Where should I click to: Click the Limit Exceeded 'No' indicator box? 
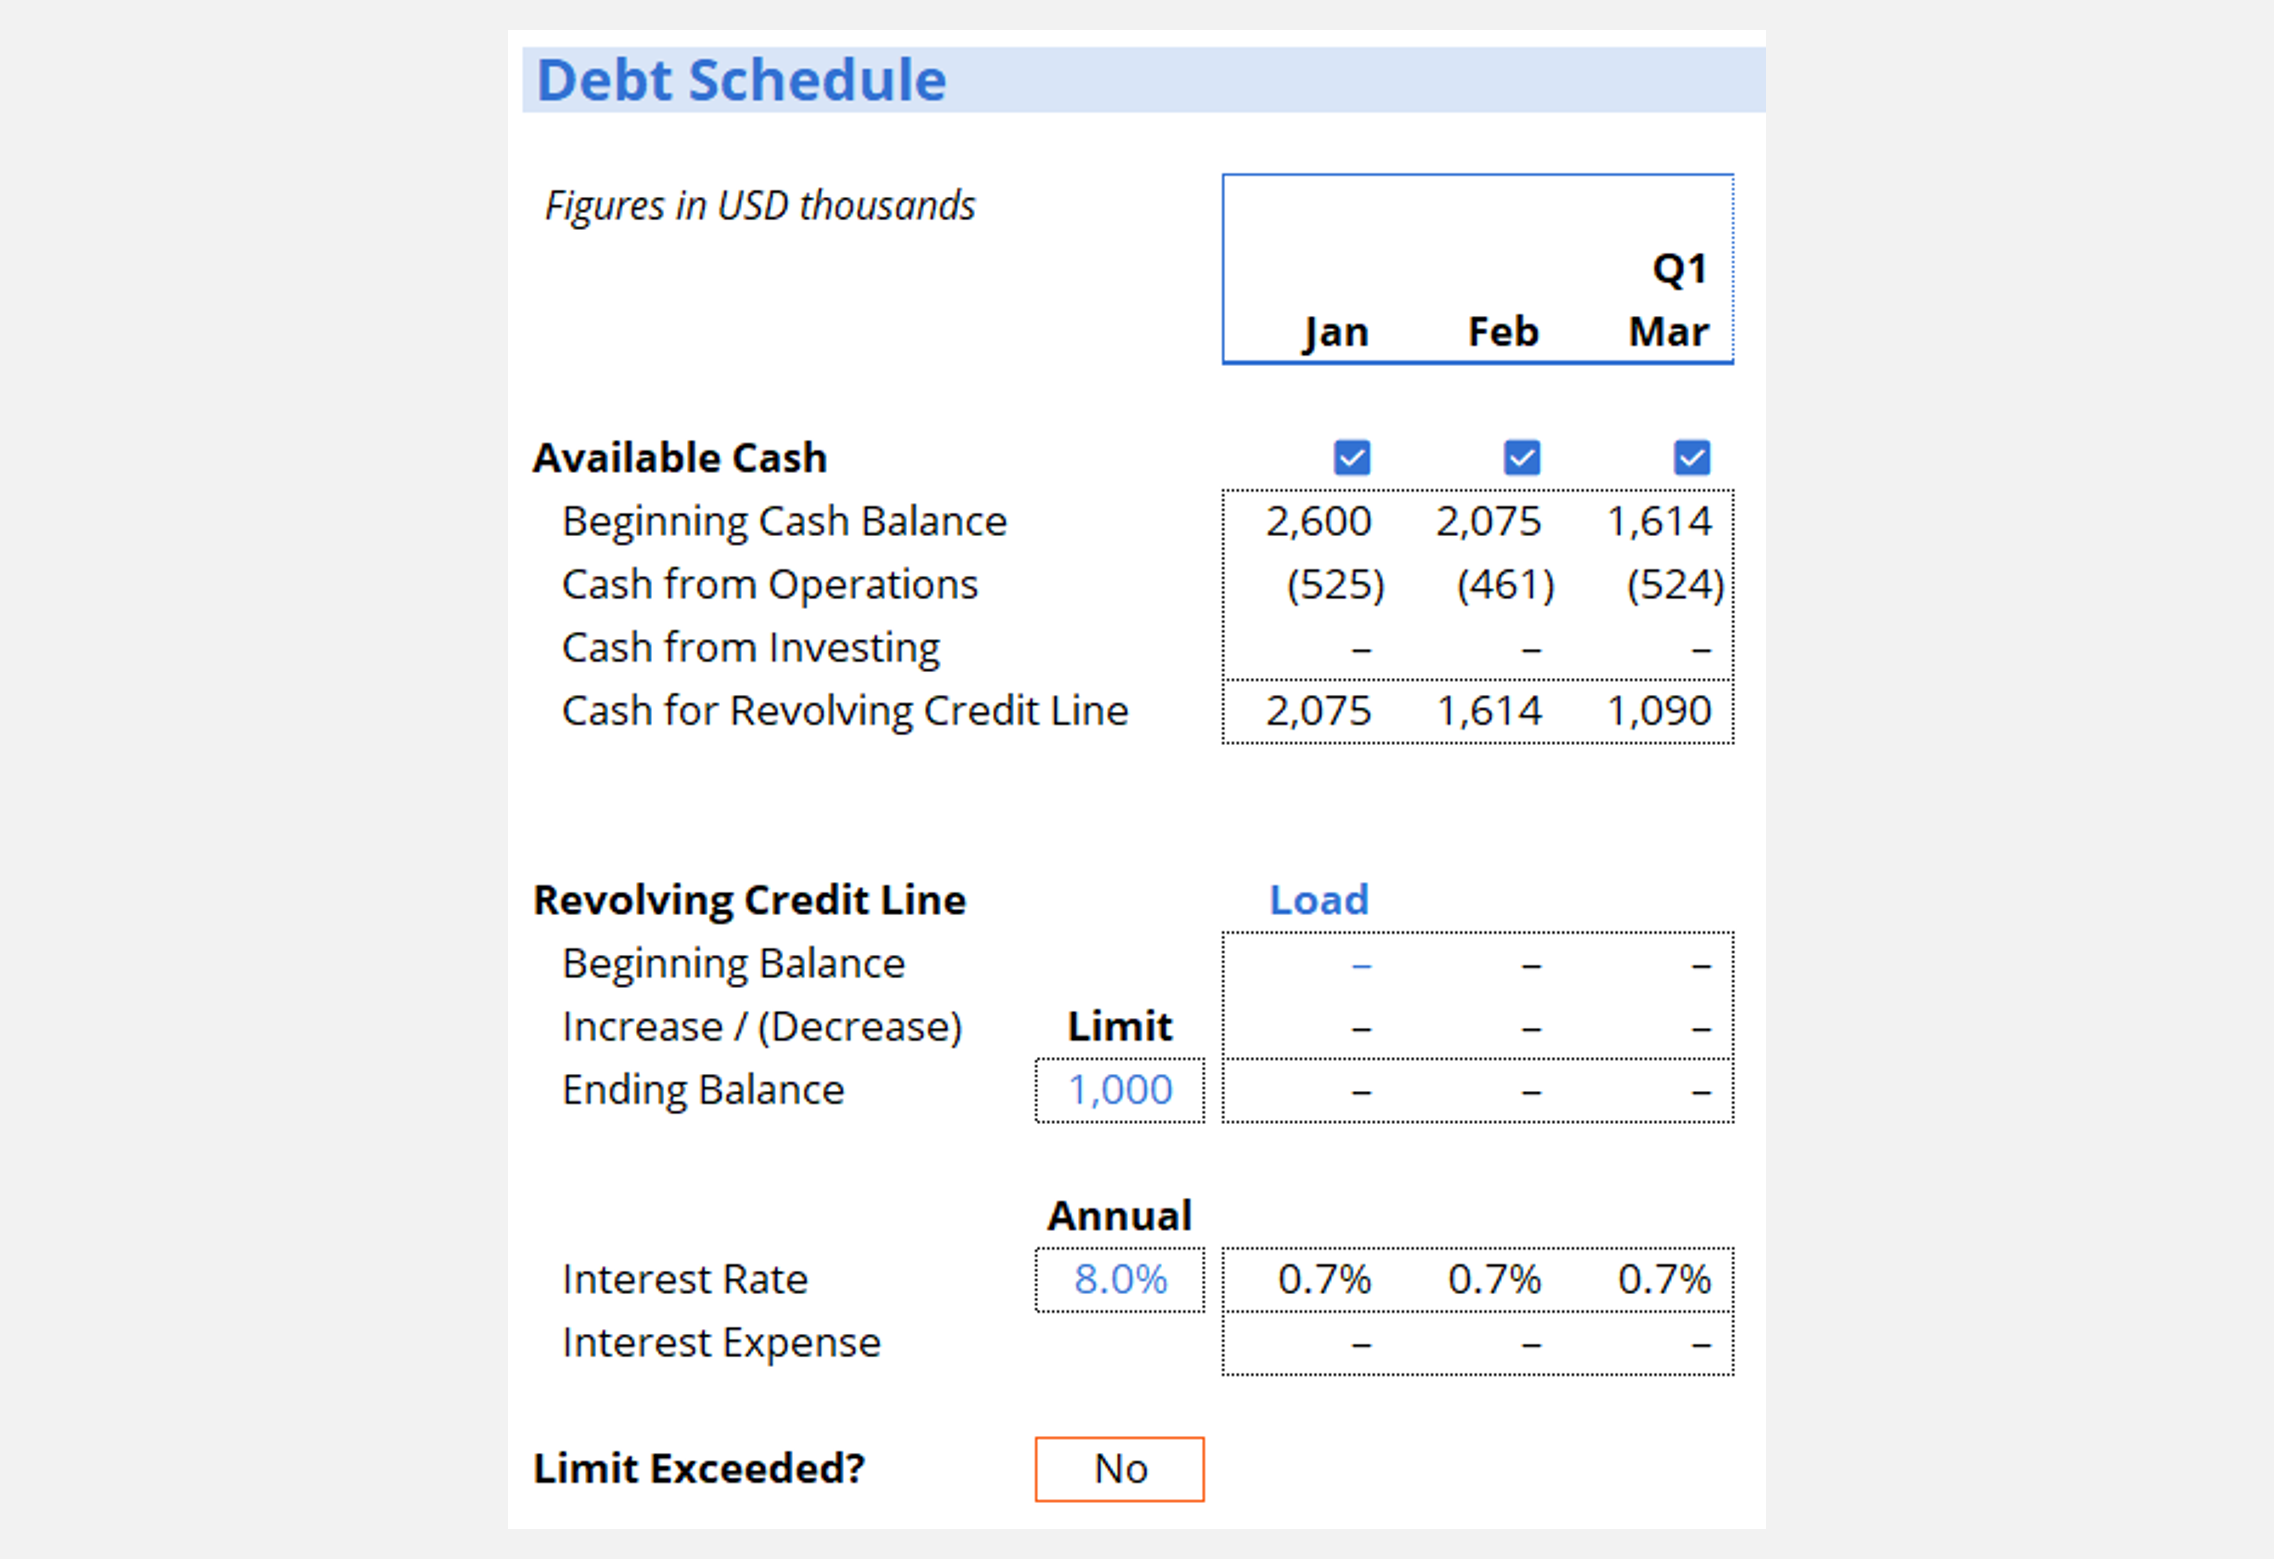(x=1120, y=1469)
